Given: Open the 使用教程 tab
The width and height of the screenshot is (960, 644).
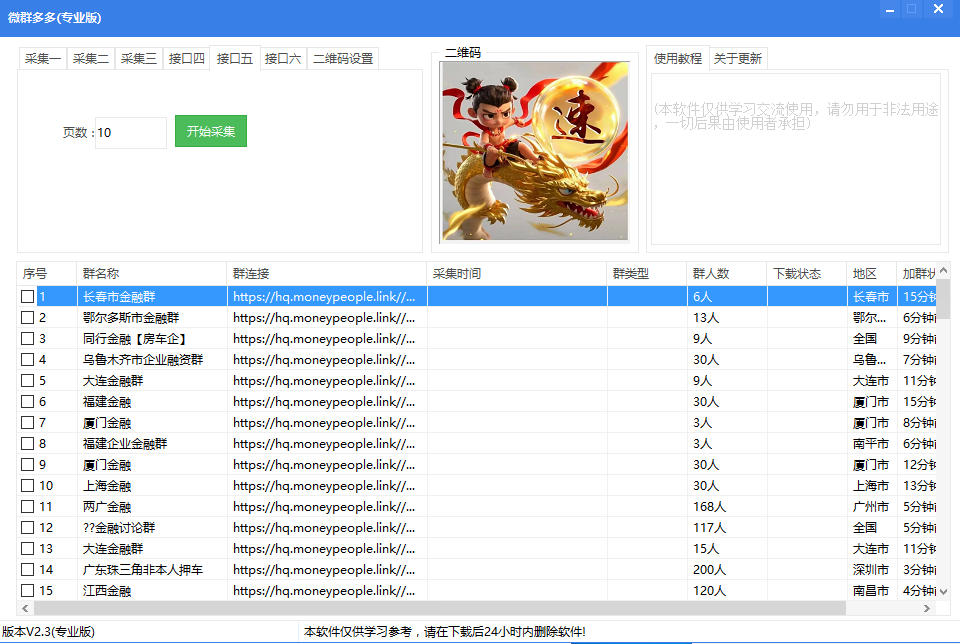Looking at the screenshot, I should pos(678,57).
